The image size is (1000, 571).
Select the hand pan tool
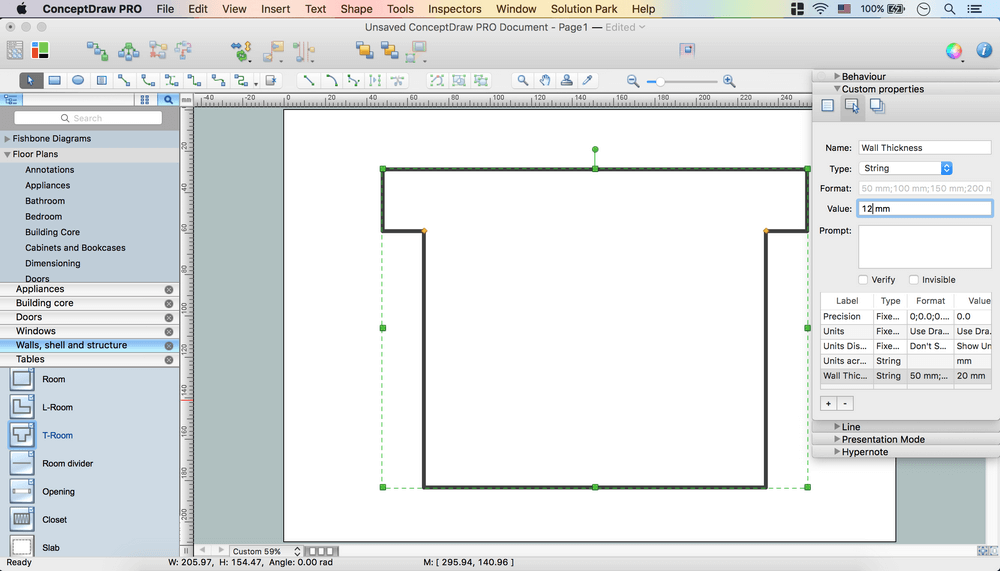click(x=544, y=80)
